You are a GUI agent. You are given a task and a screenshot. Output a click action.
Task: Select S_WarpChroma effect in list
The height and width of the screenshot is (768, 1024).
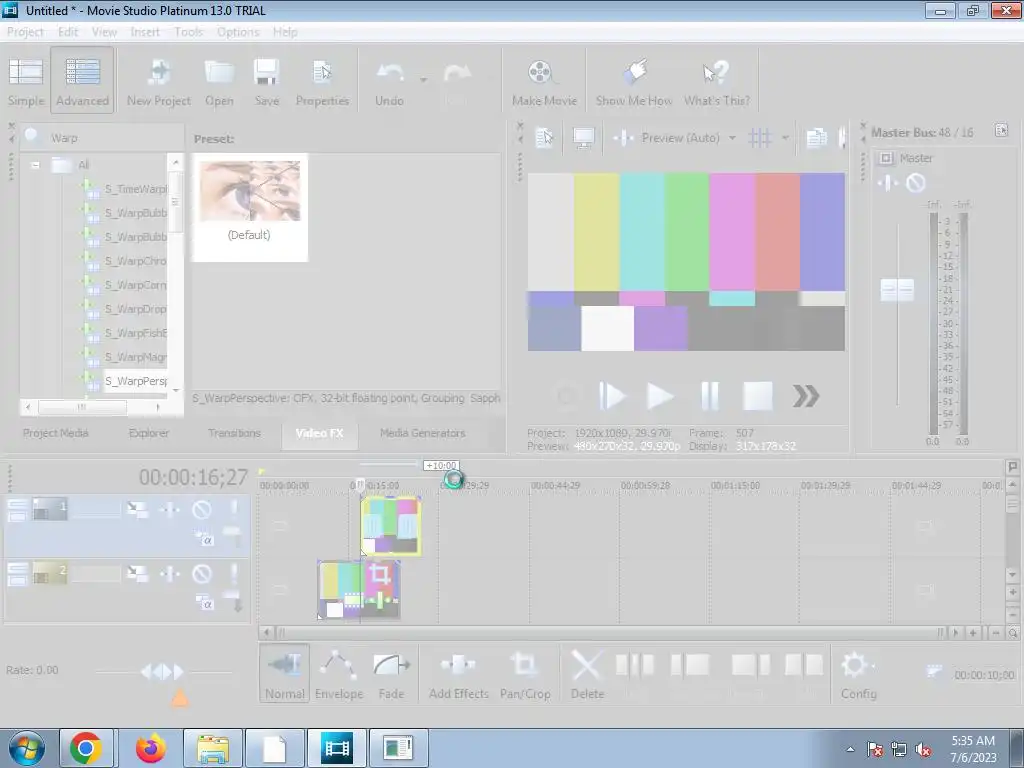coord(135,261)
